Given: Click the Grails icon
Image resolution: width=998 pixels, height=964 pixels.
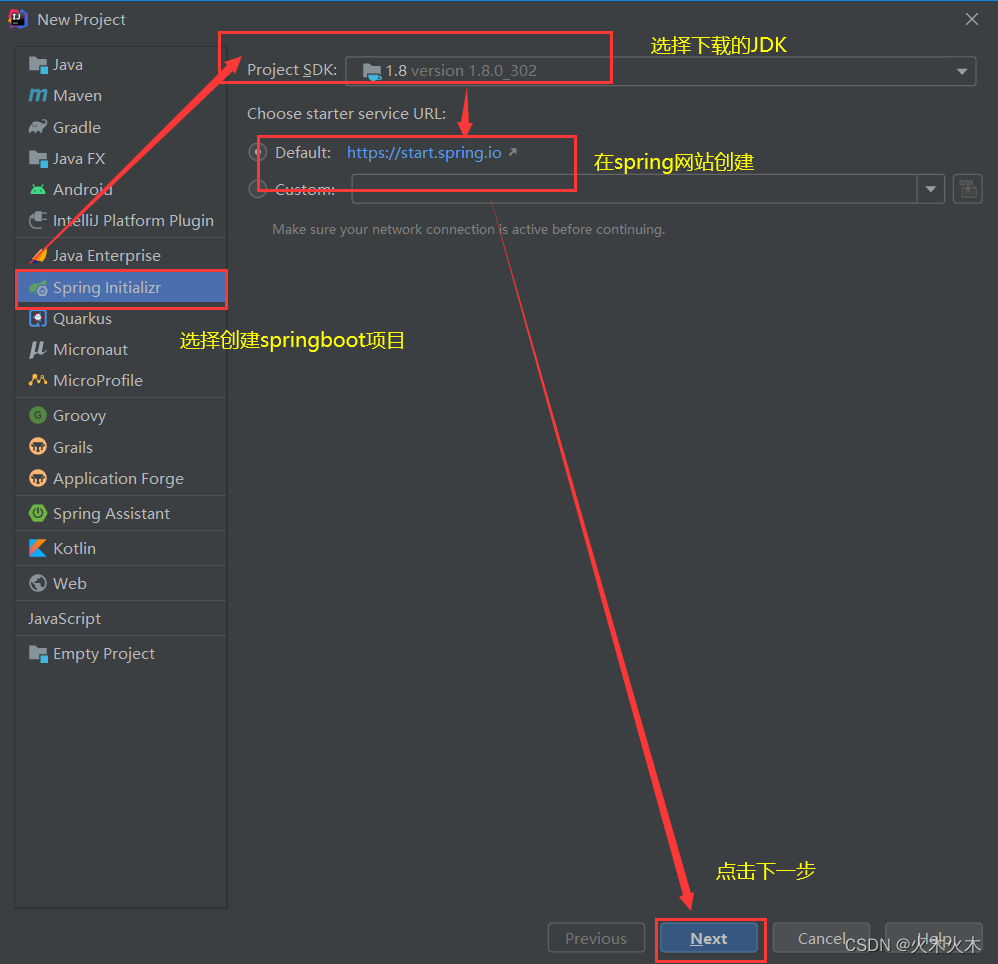Looking at the screenshot, I should coord(38,447).
